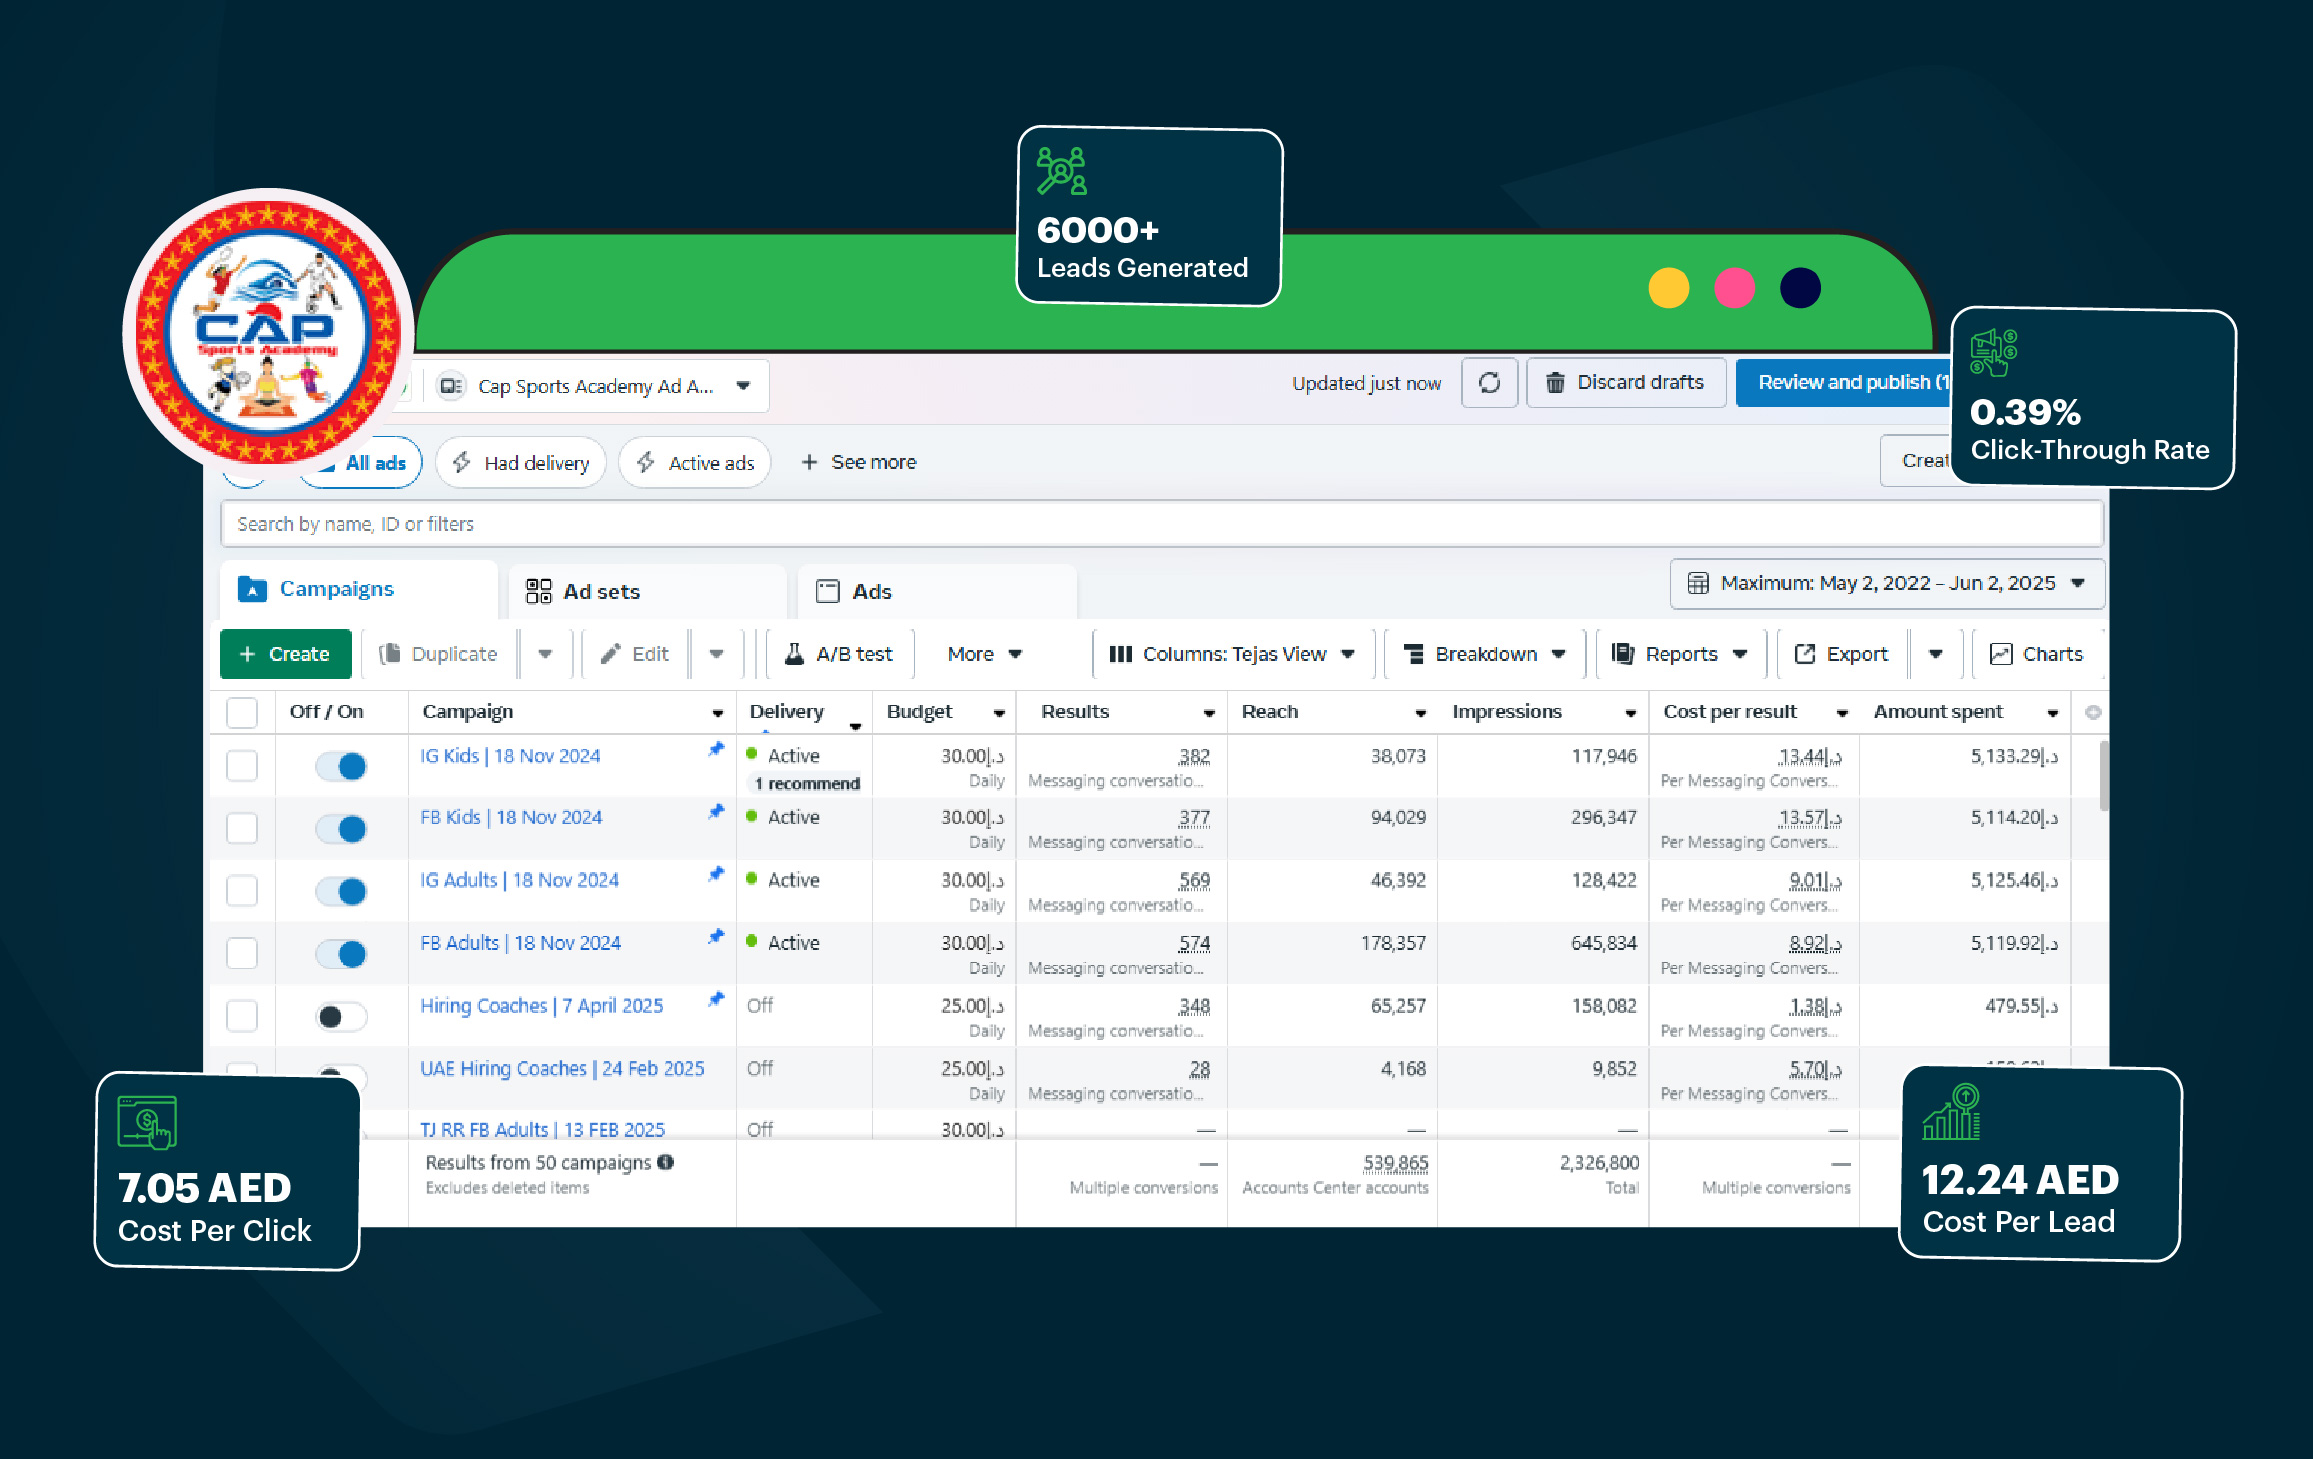Click the plus icon beside See more
2313x1459 pixels.
coord(809,462)
